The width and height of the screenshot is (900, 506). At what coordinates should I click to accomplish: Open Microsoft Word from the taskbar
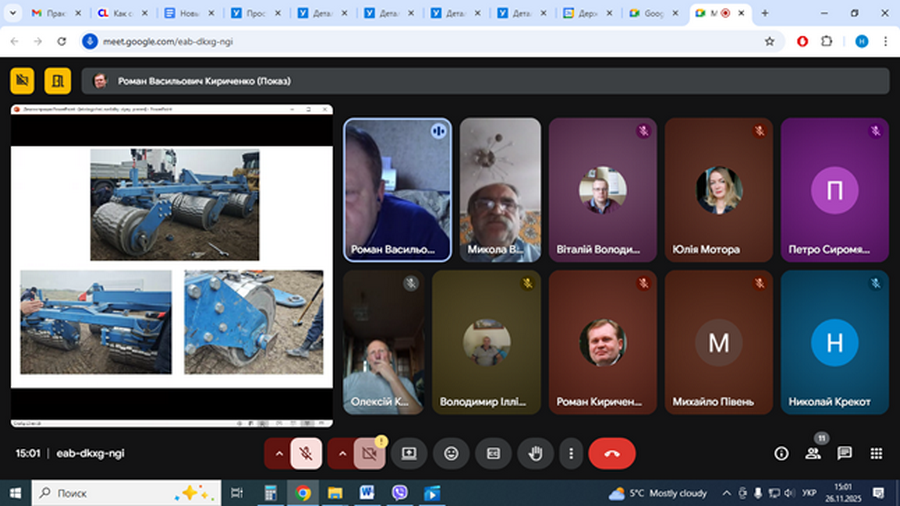[x=366, y=493]
